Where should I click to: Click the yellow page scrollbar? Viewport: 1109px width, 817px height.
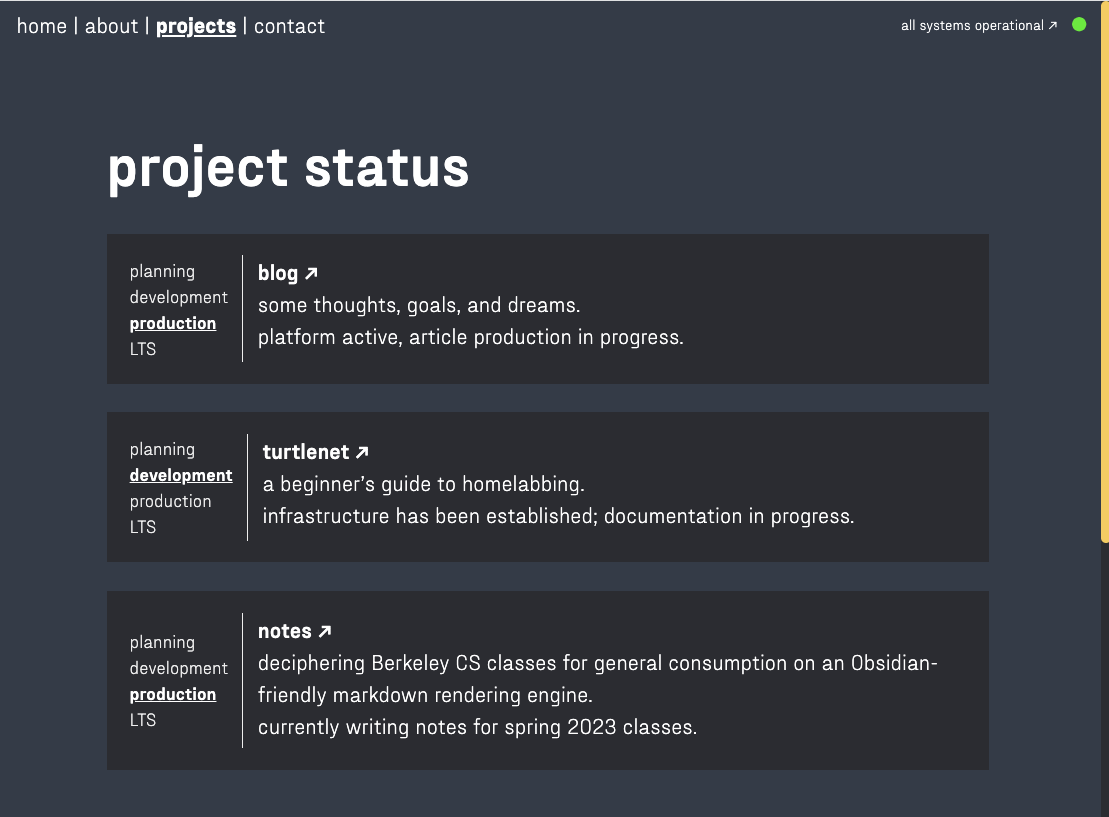1105,272
